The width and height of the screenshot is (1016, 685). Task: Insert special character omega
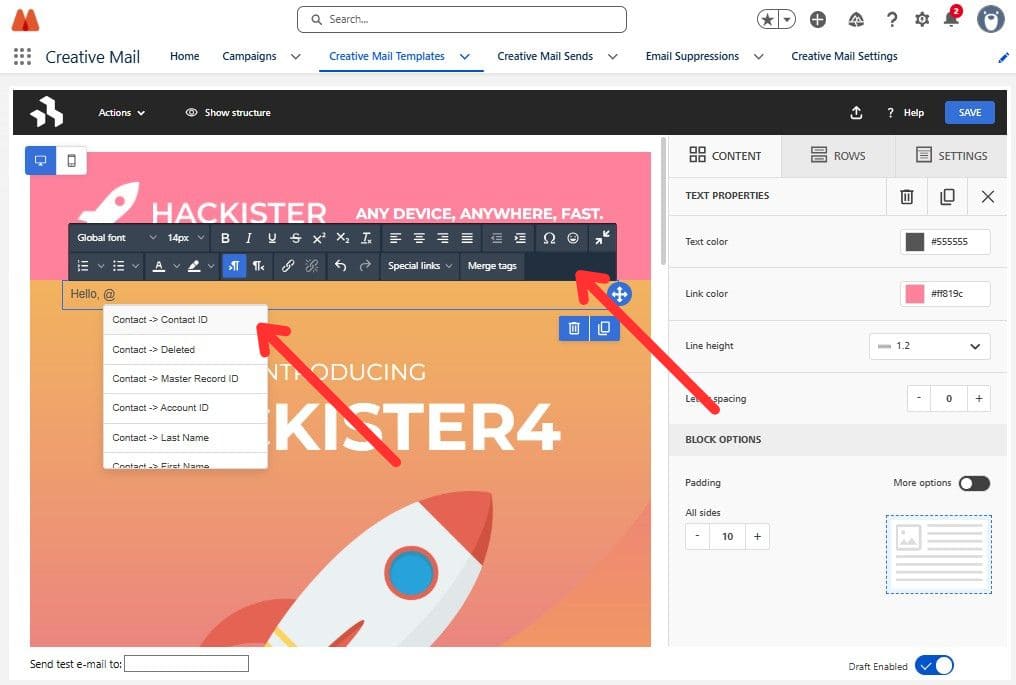tap(549, 238)
